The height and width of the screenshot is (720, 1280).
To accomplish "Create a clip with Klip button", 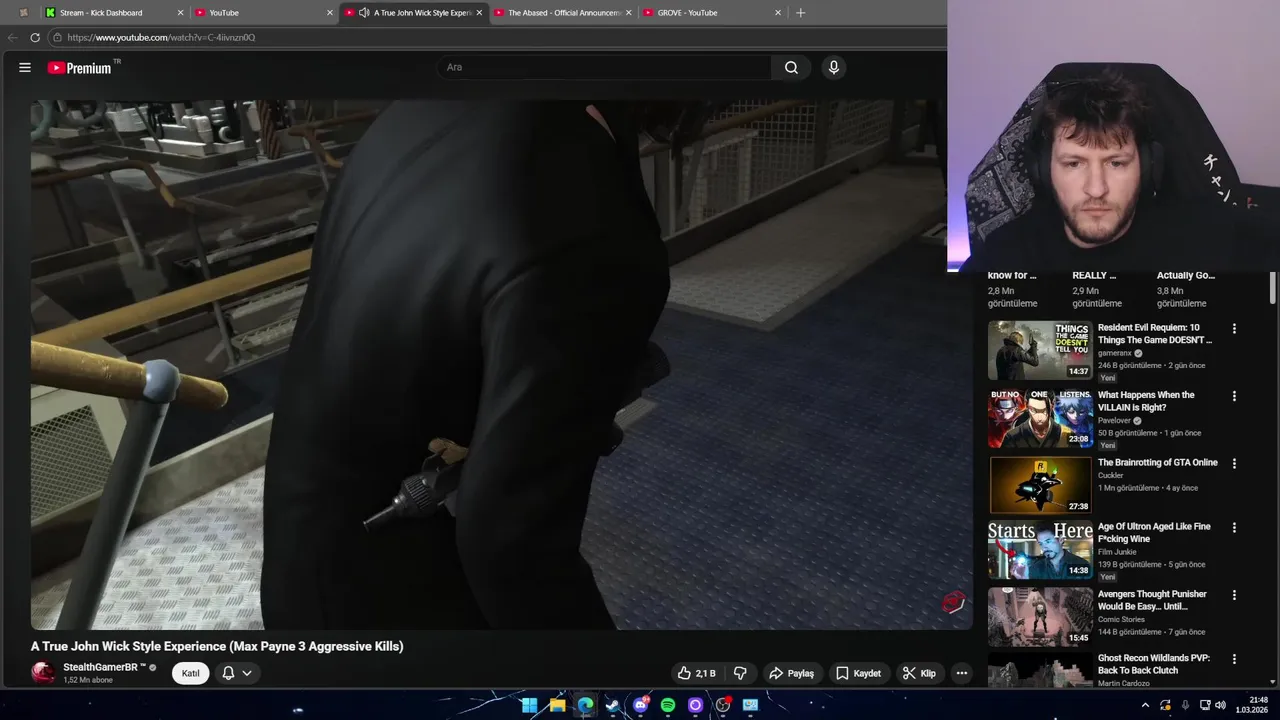I will point(919,673).
